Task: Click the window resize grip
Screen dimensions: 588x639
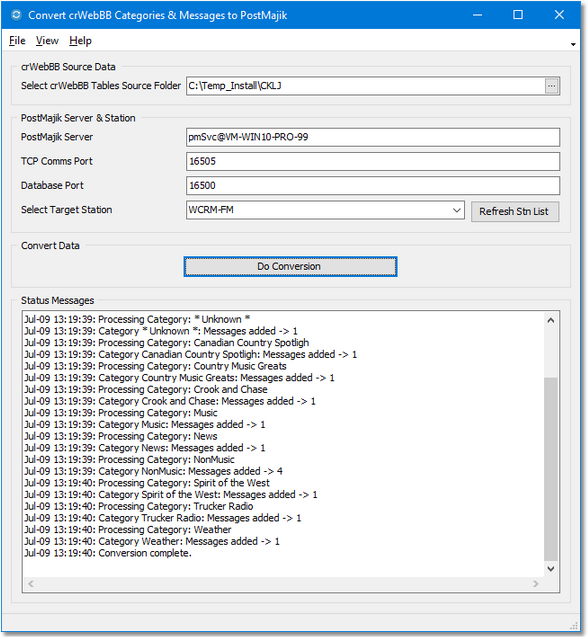Action: [x=574, y=626]
